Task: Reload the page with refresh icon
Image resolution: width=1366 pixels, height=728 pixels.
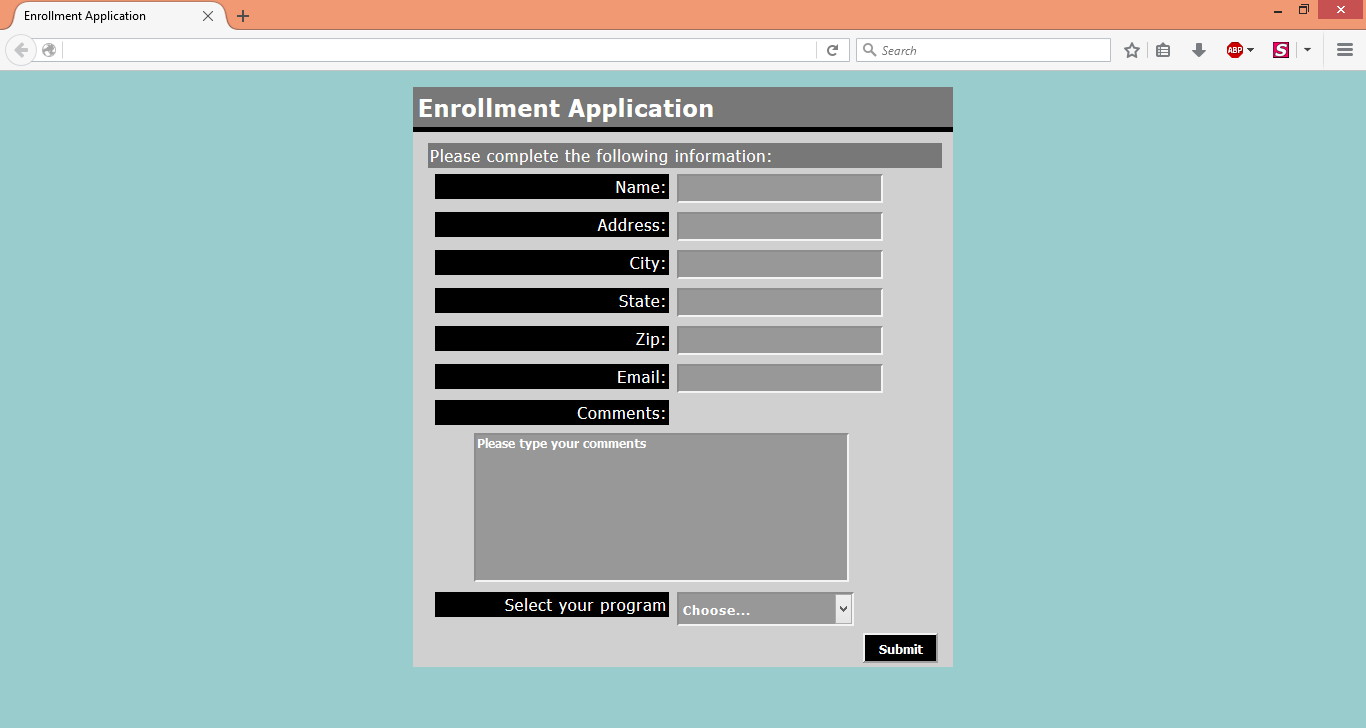Action: tap(832, 50)
